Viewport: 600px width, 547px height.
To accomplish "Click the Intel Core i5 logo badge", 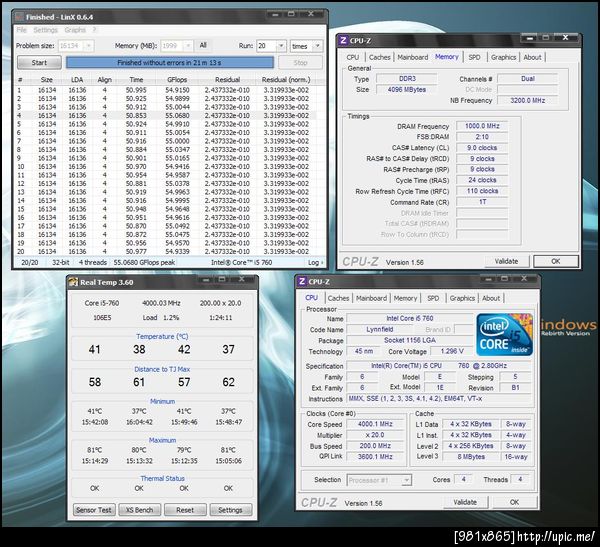I will (x=505, y=334).
